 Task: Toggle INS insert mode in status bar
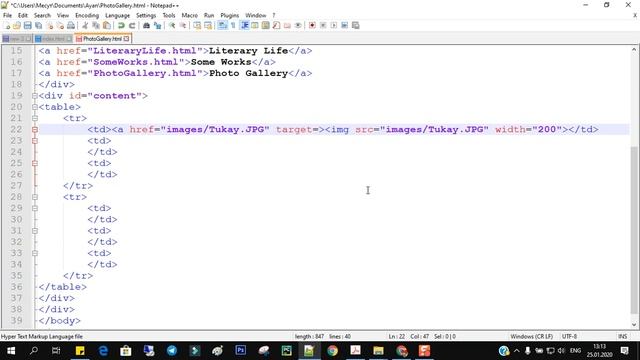[622, 336]
